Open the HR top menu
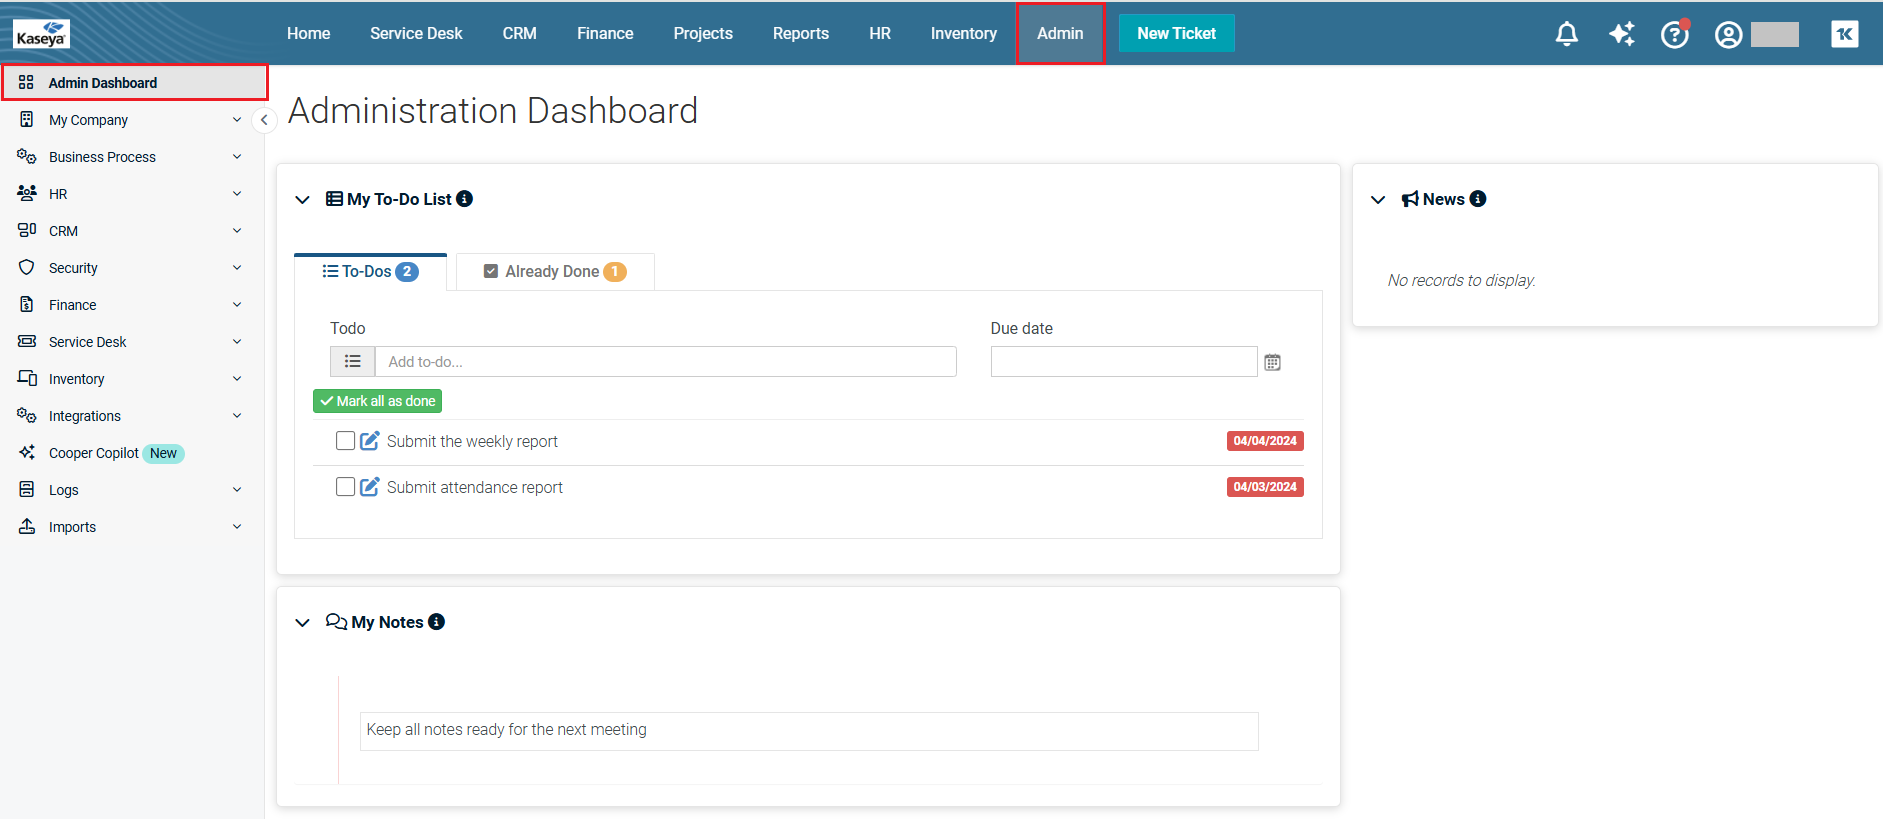Image resolution: width=1883 pixels, height=819 pixels. (880, 34)
